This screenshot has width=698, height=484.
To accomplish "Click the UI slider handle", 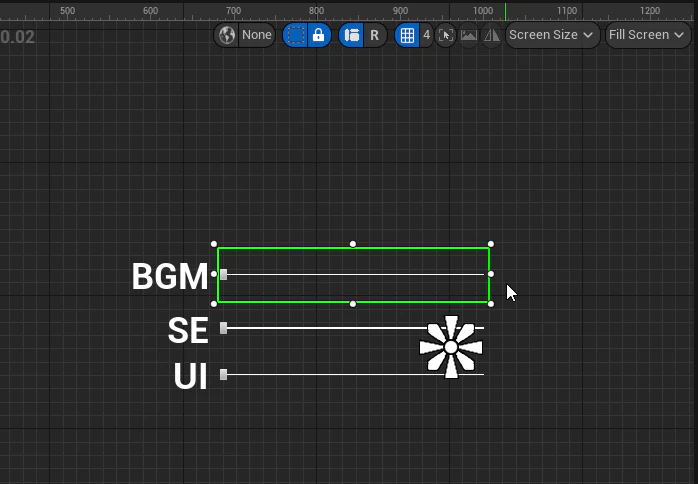I will click(223, 374).
